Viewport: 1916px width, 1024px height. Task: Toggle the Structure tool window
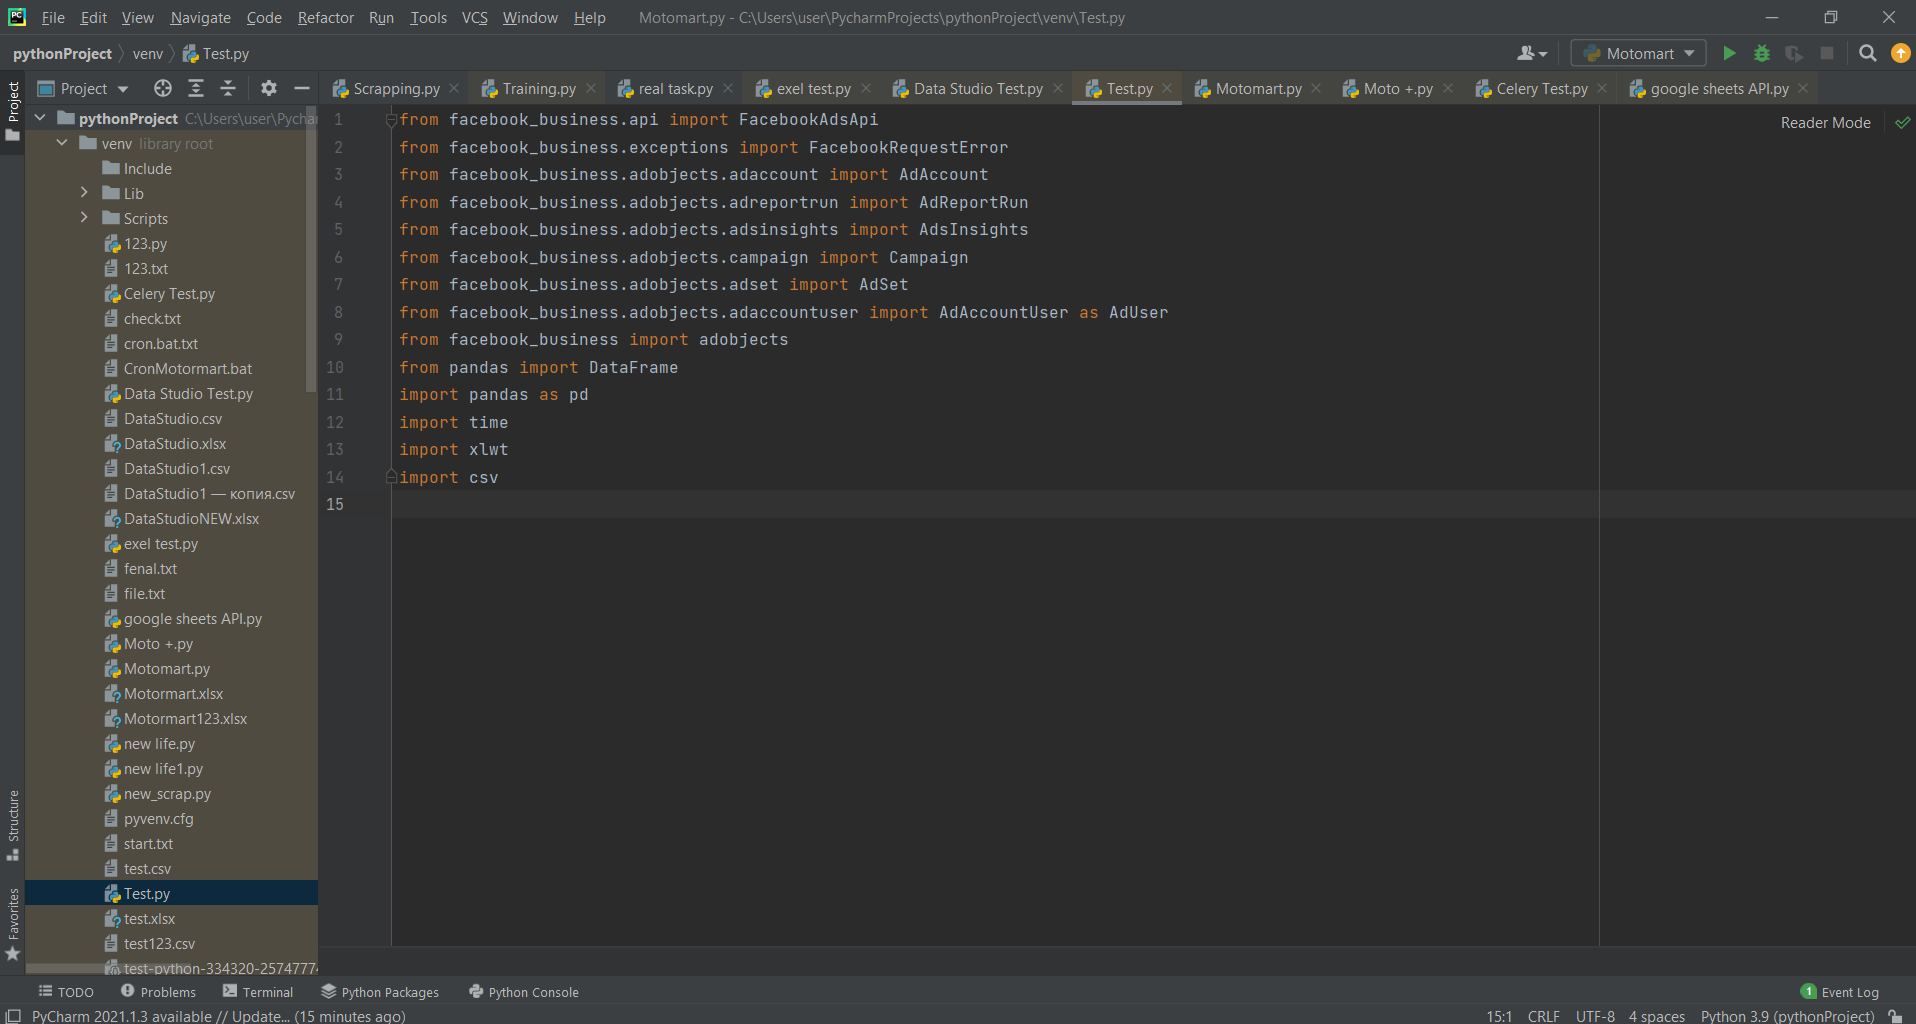(13, 824)
